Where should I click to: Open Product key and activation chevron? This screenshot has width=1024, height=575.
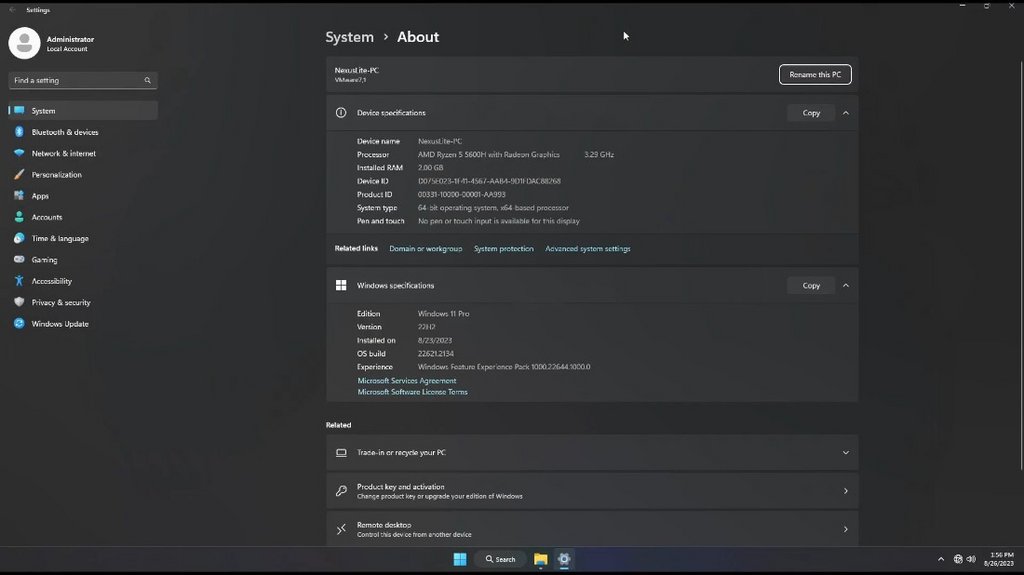[x=846, y=491]
